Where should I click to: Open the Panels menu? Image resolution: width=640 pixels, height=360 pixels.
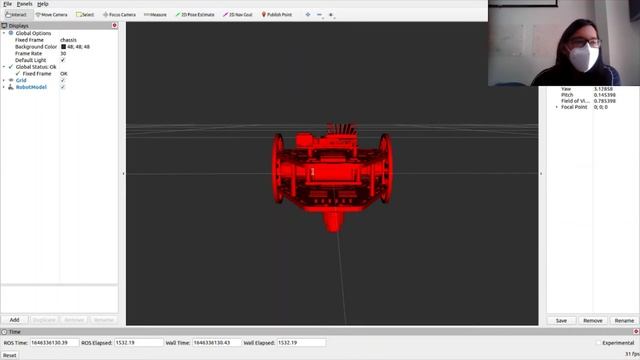[24, 4]
